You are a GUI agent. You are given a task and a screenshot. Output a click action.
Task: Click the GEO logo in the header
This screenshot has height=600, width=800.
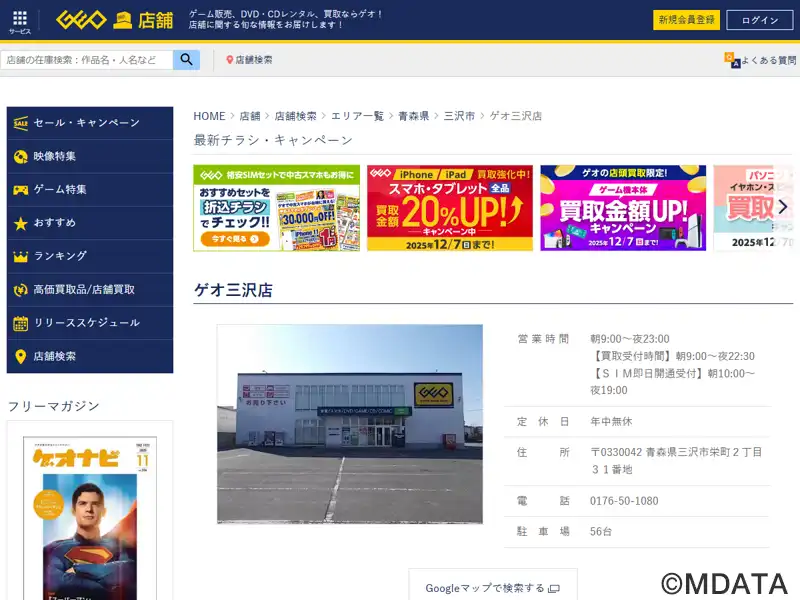click(81, 20)
